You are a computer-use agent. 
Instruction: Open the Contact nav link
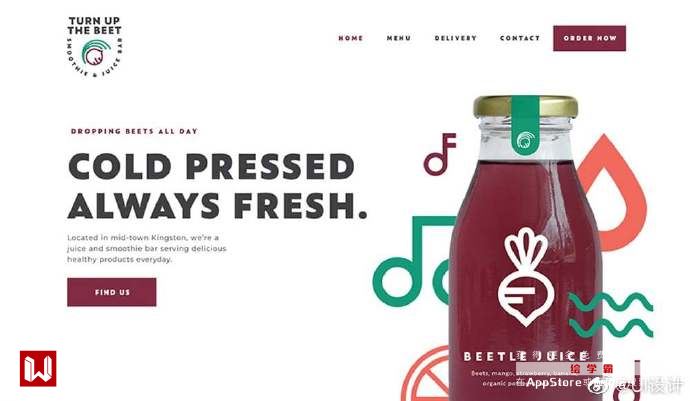pyautogui.click(x=520, y=38)
